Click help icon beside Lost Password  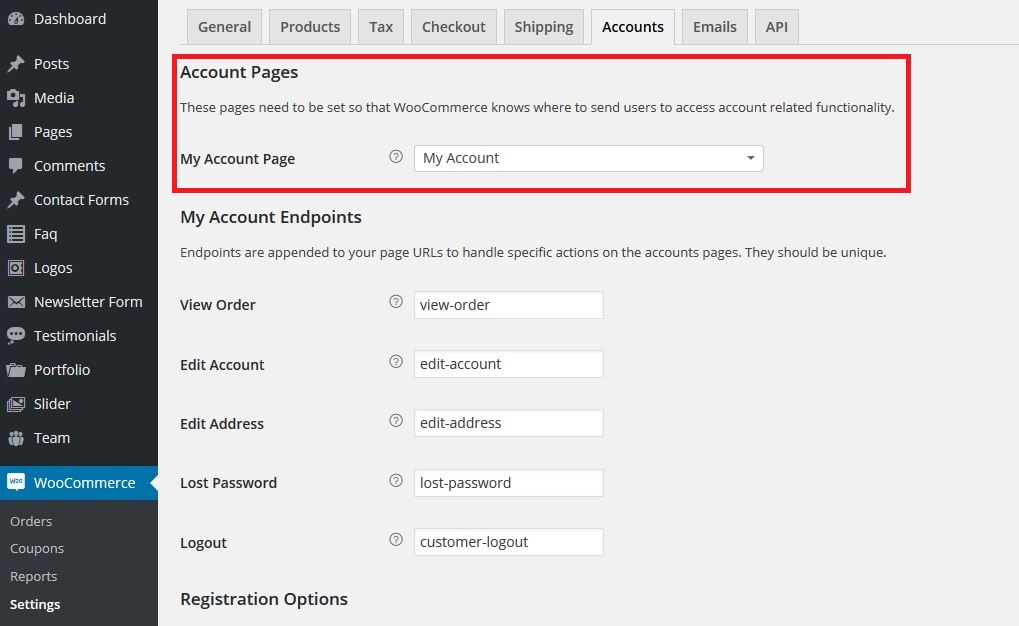point(396,480)
